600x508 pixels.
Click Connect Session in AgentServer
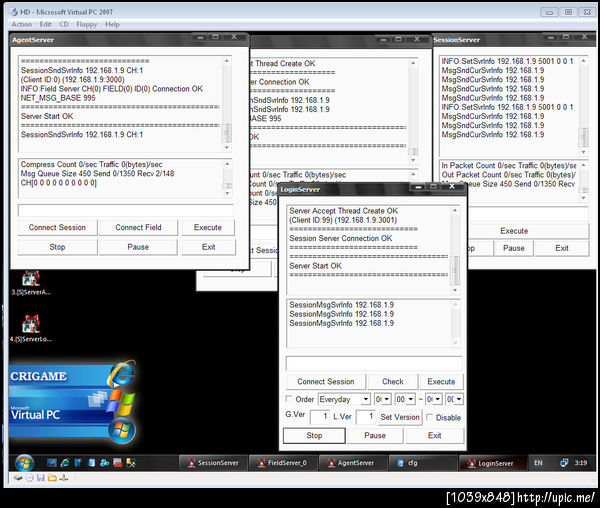tap(57, 228)
